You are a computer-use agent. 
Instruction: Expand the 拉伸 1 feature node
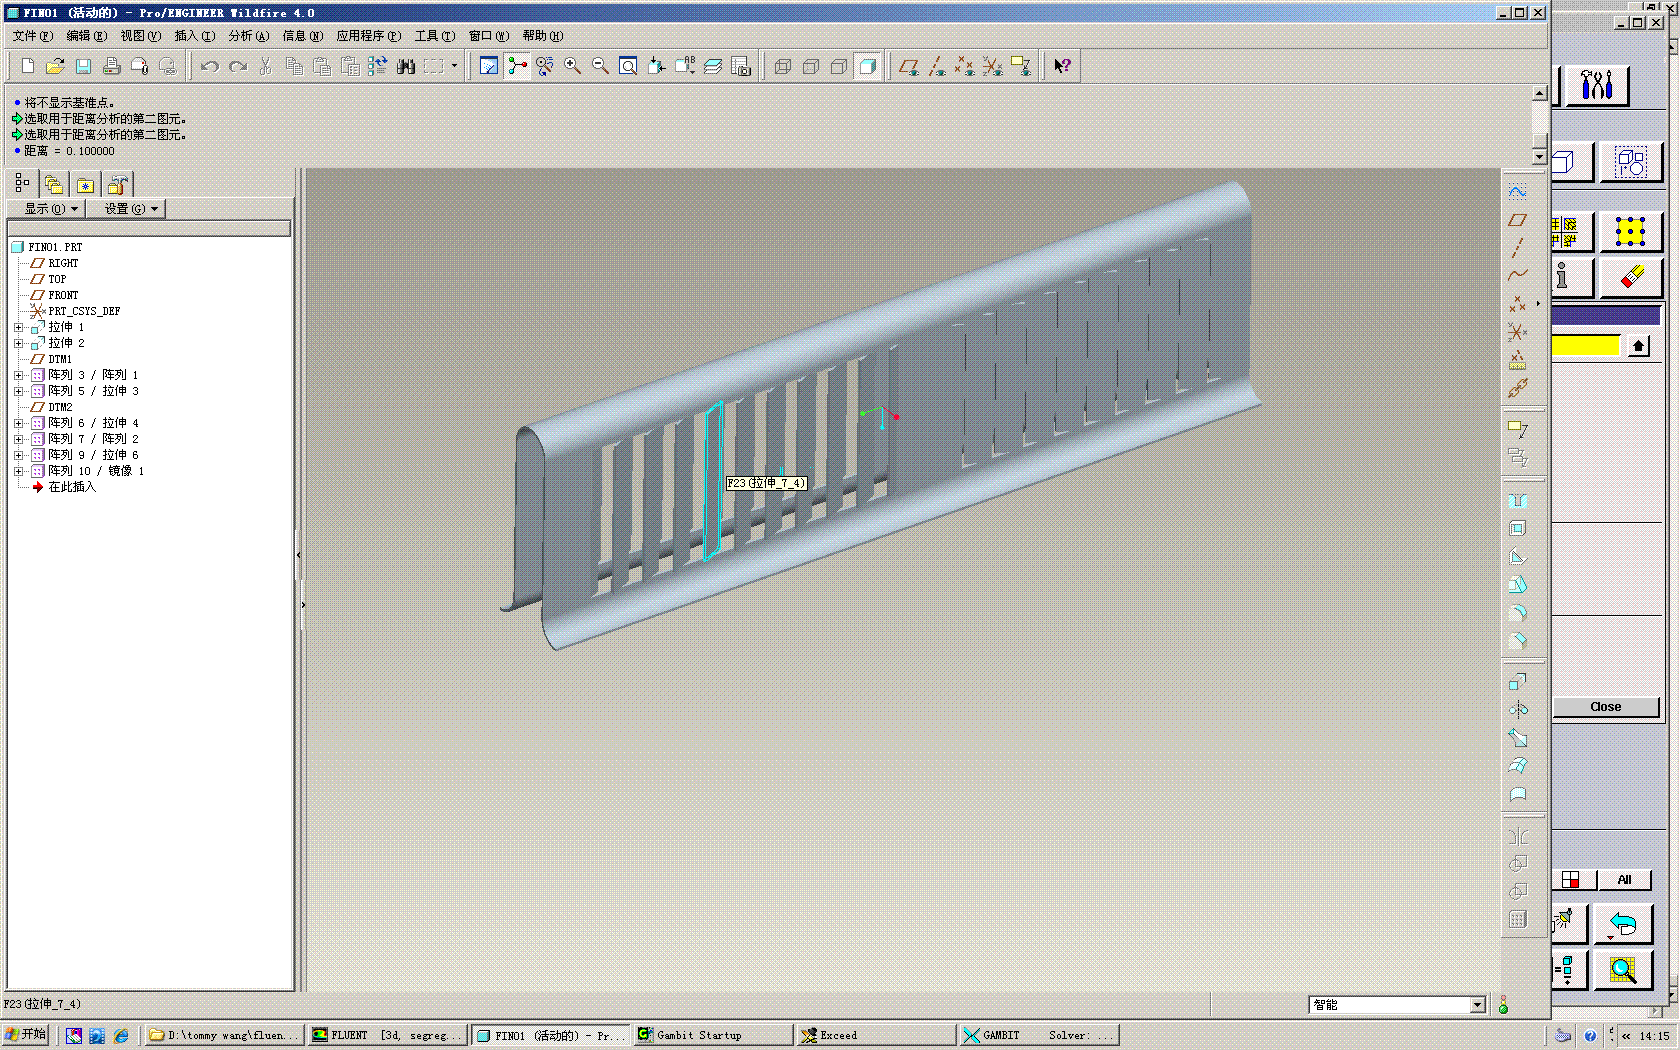(18, 327)
